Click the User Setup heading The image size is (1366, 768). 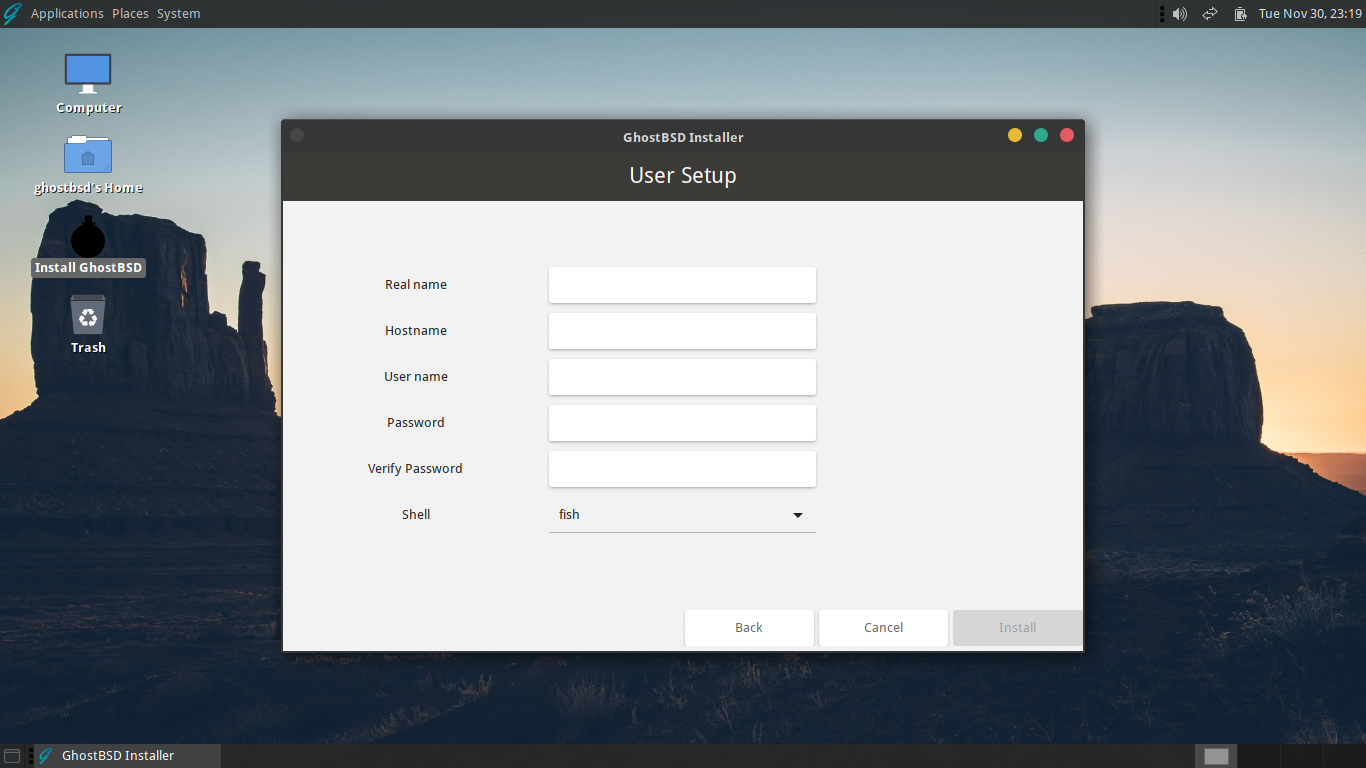(683, 175)
